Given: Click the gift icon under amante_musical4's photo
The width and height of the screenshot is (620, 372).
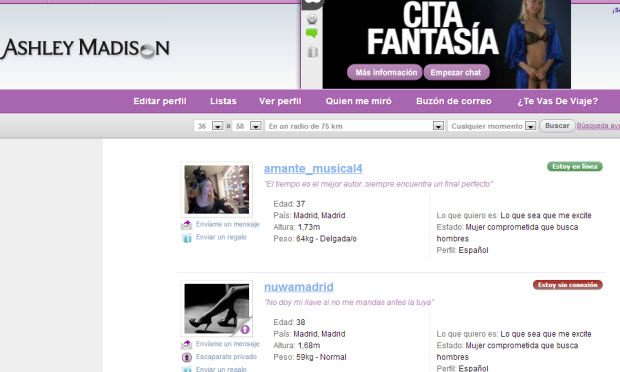Looking at the screenshot, I should pos(186,238).
